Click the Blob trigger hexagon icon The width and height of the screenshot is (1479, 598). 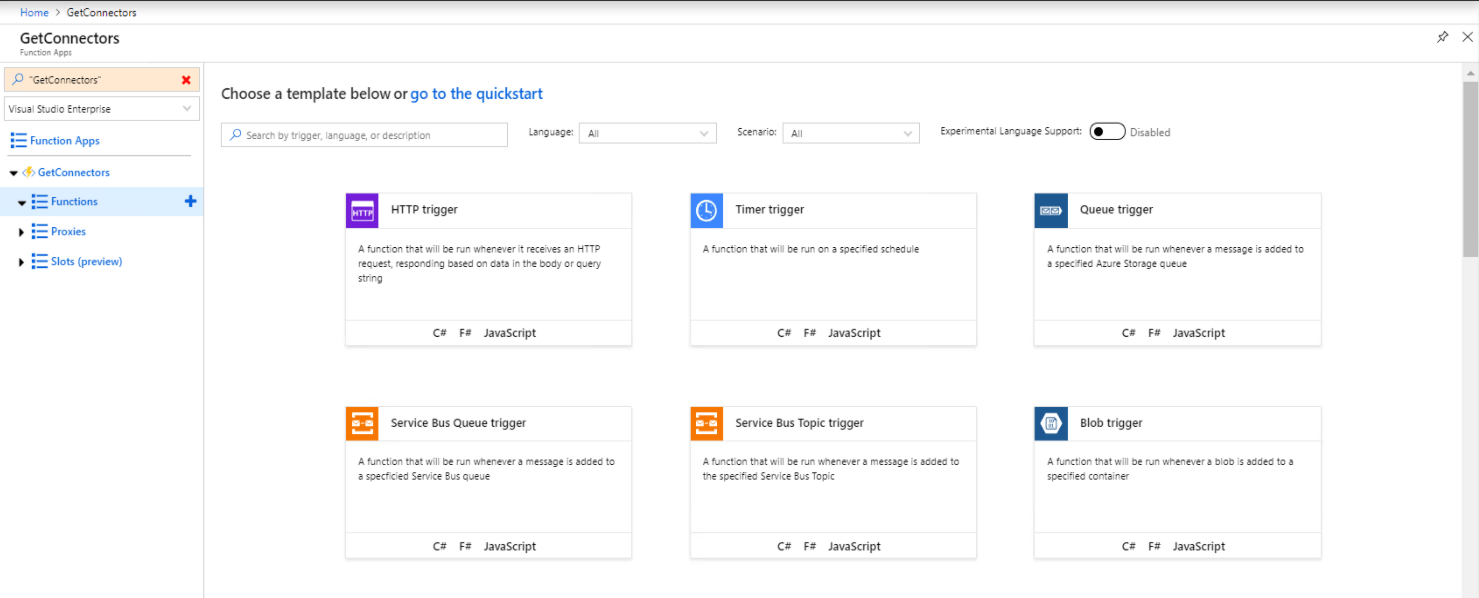[x=1050, y=423]
